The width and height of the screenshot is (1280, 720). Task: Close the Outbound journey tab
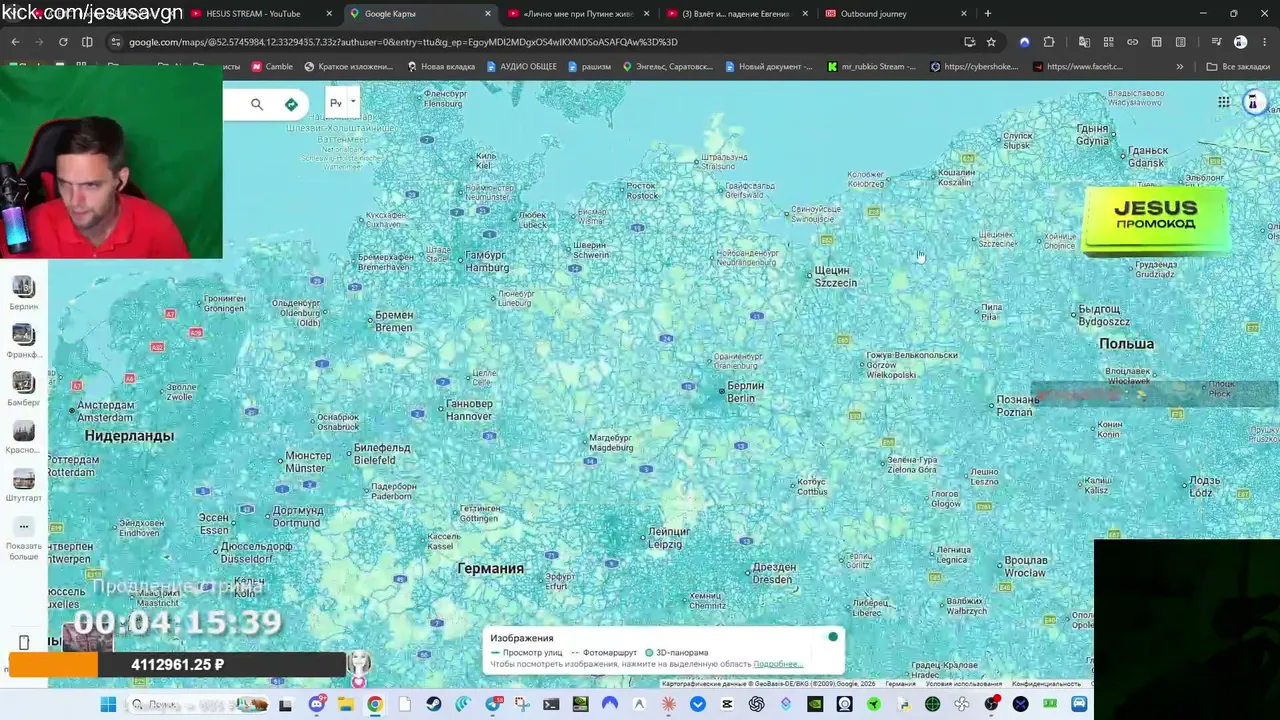(x=964, y=14)
